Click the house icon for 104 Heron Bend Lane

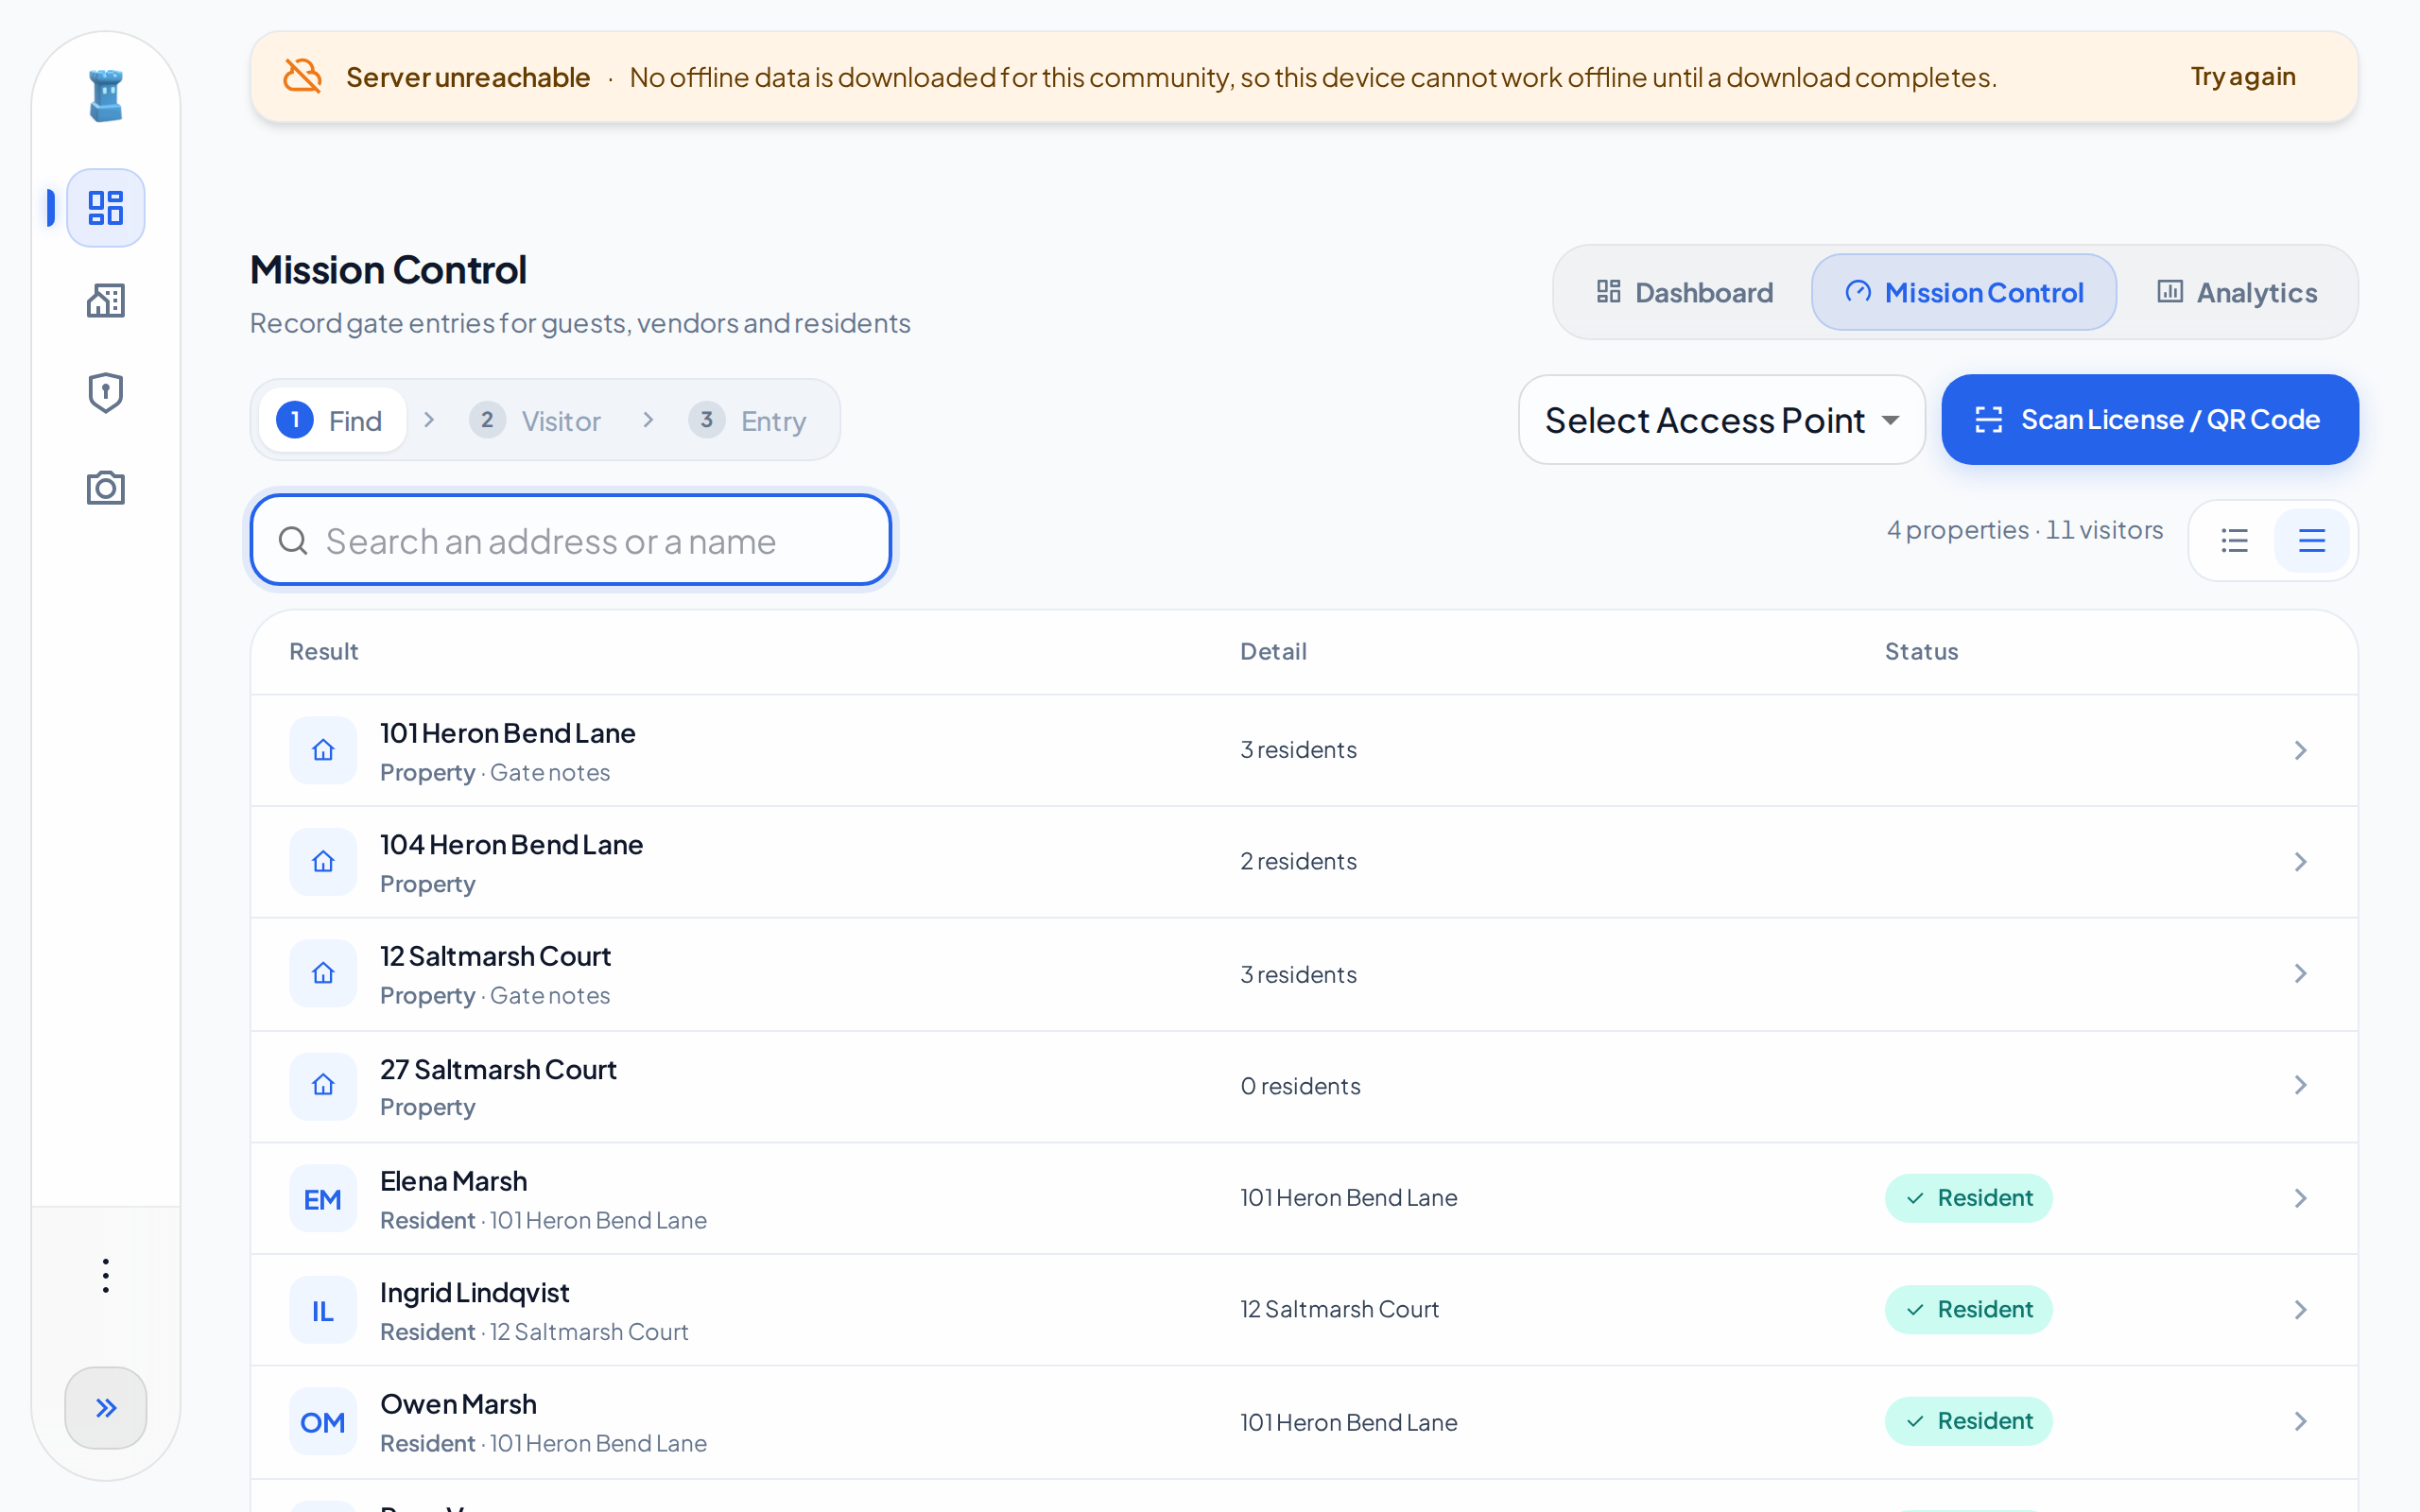tap(323, 862)
